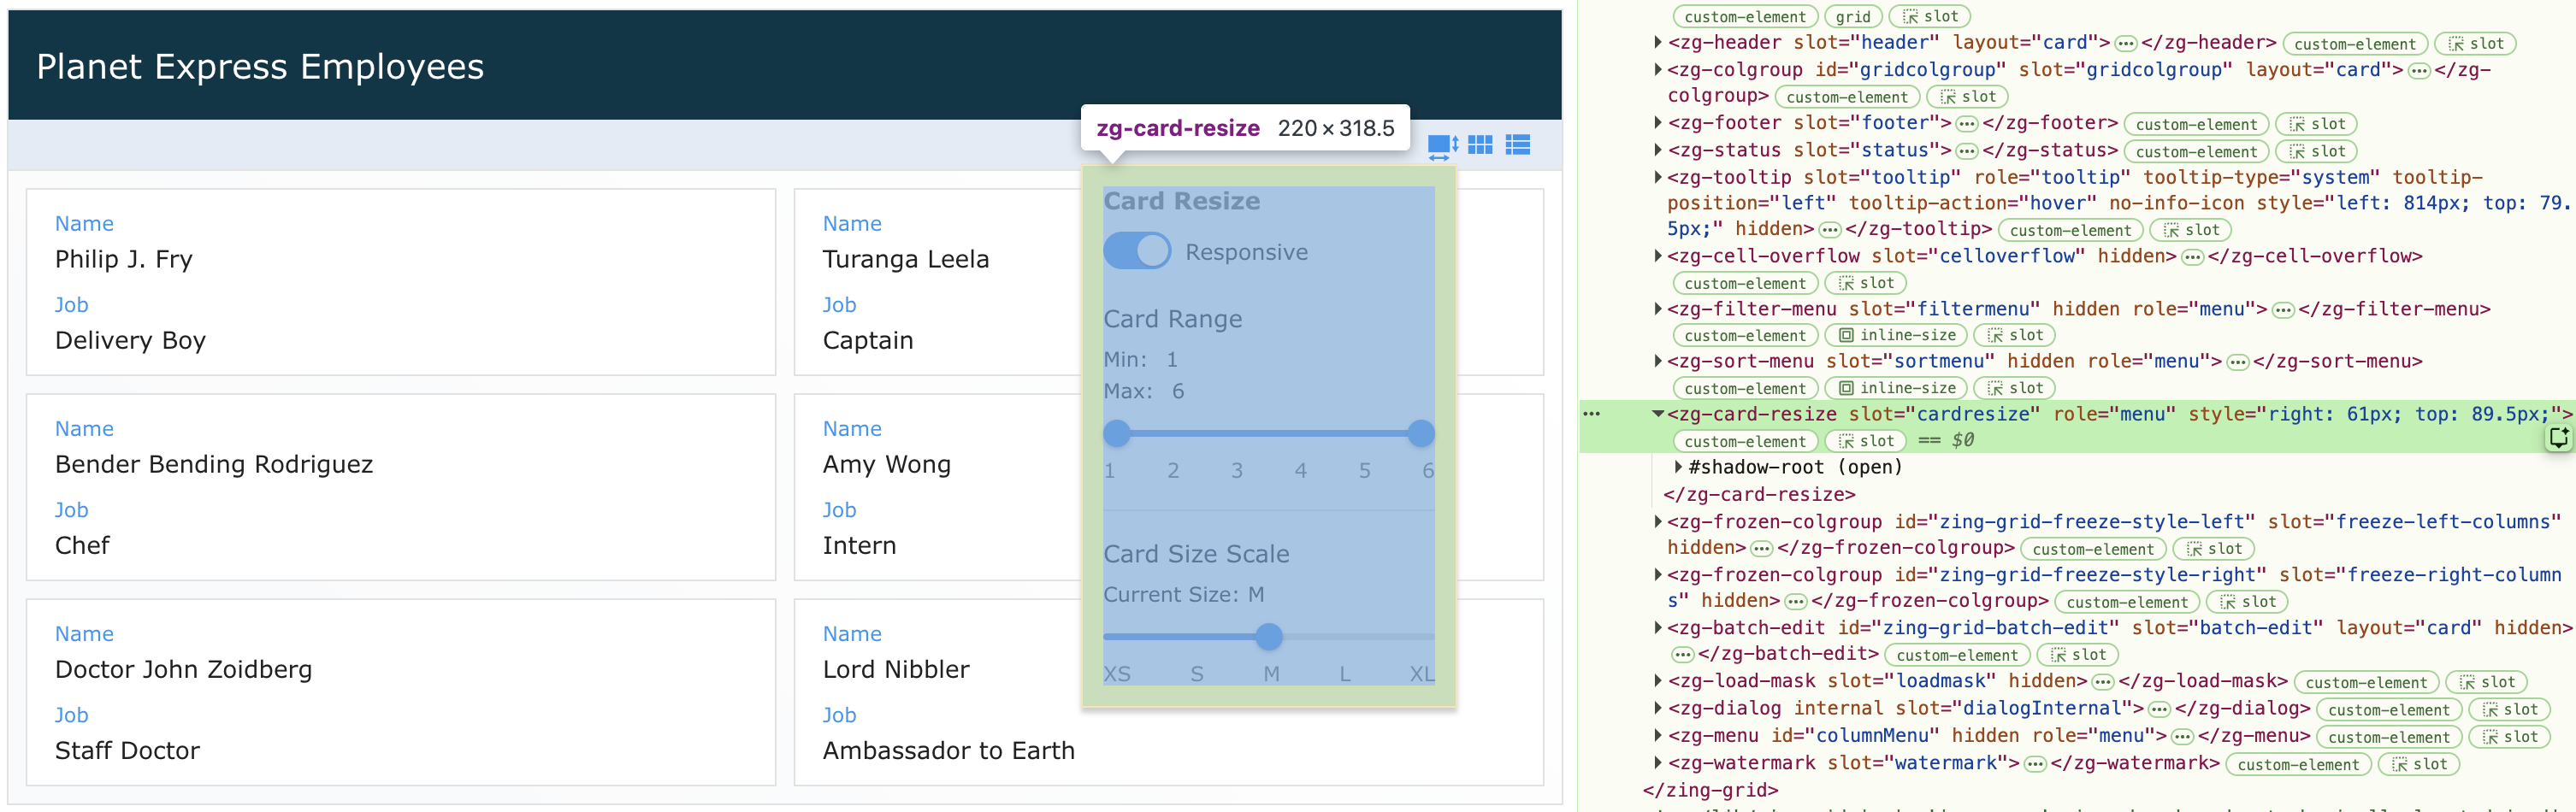Click slot badge beside zg-header

point(2475,43)
